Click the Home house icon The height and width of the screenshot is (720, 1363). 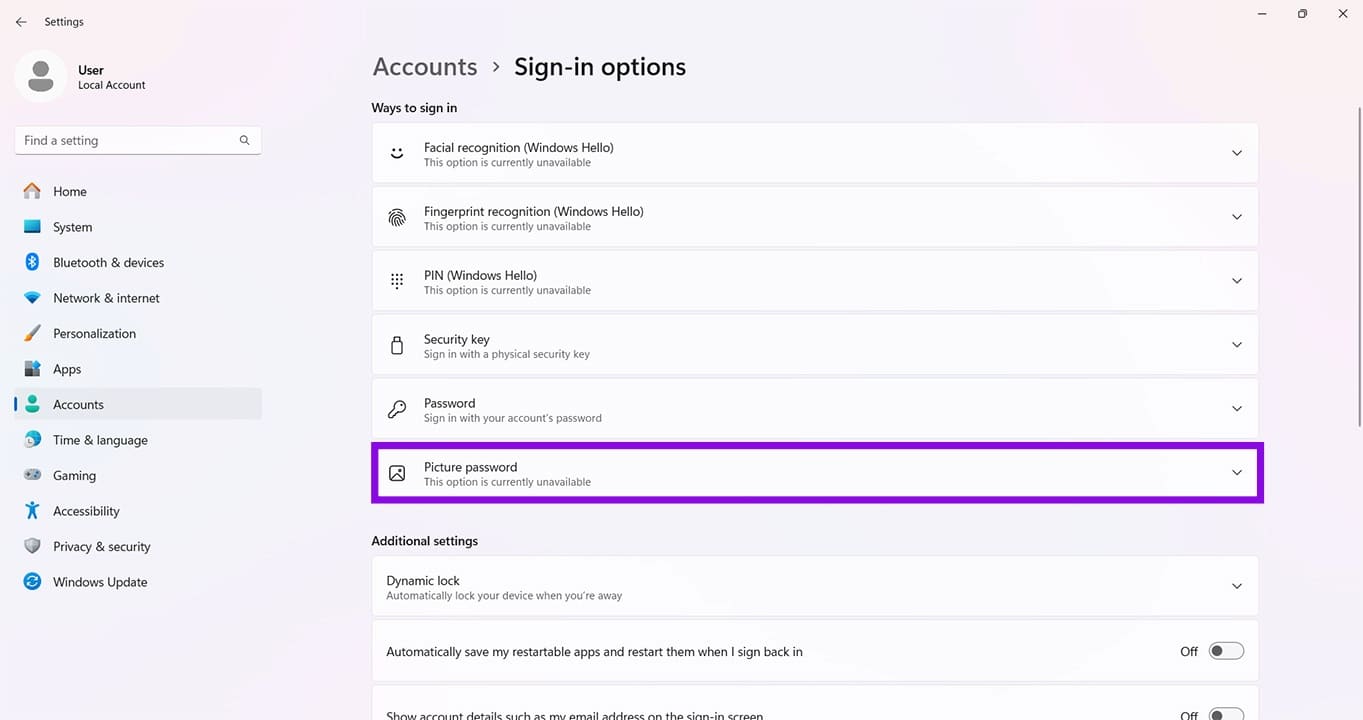(x=33, y=191)
